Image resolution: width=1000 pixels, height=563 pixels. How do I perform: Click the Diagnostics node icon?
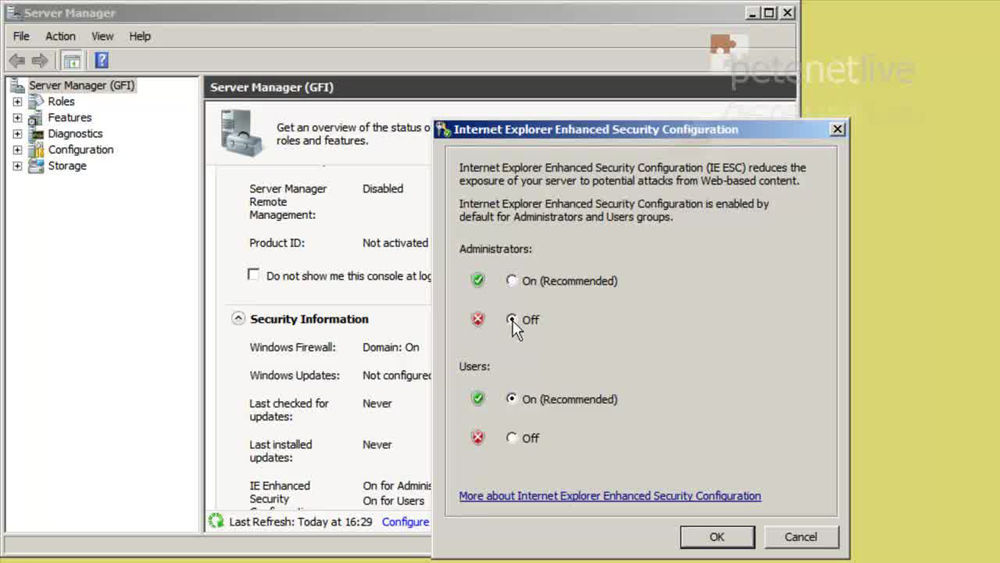point(37,134)
